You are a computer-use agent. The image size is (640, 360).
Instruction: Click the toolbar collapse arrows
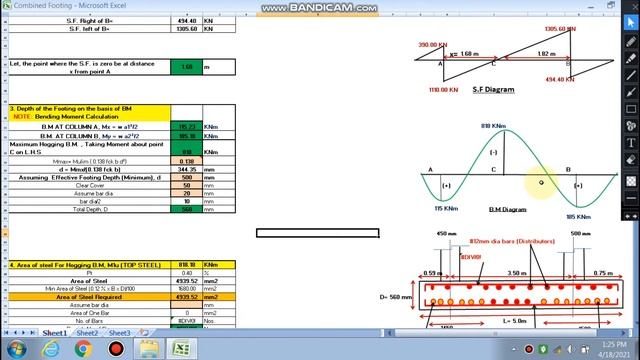631,216
